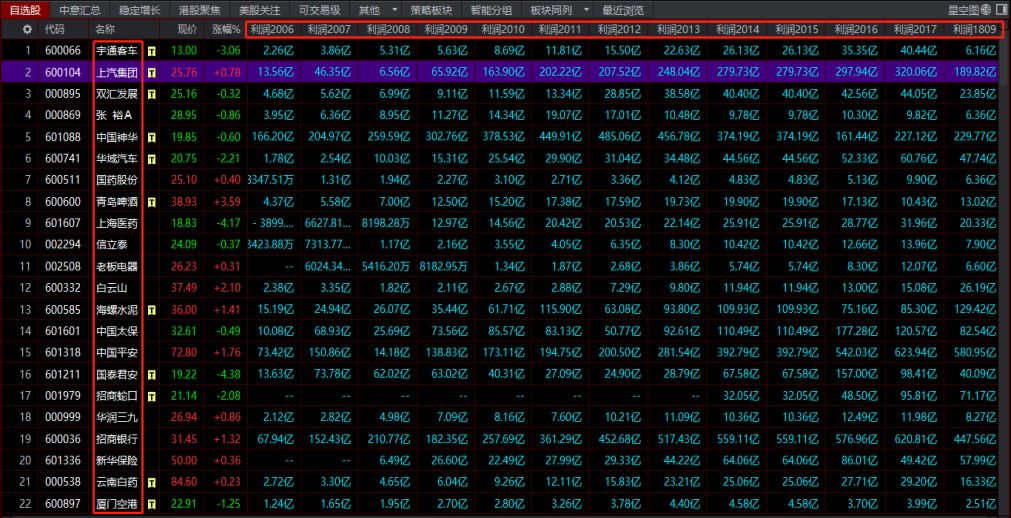Sort by the 现价 column header
Viewport: 1011px width, 518px height.
click(187, 30)
